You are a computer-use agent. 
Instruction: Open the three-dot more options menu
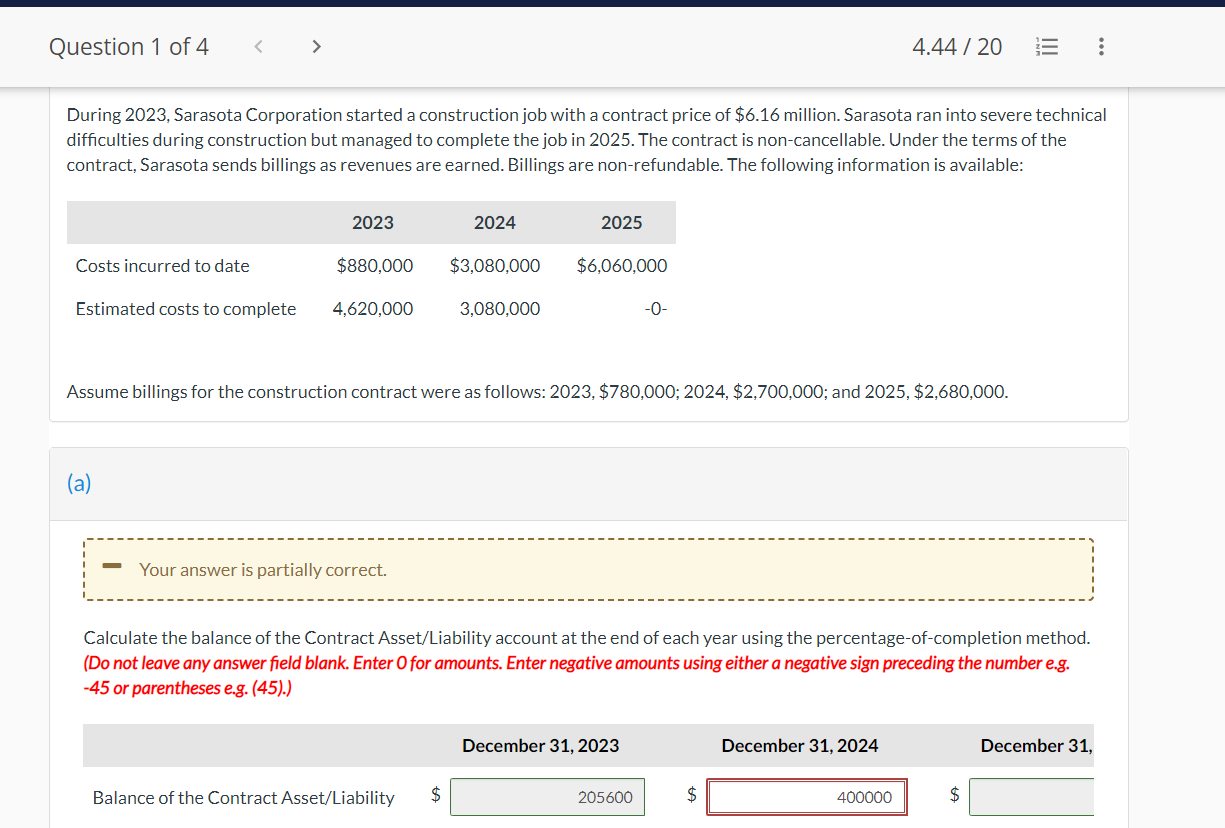(x=1101, y=46)
